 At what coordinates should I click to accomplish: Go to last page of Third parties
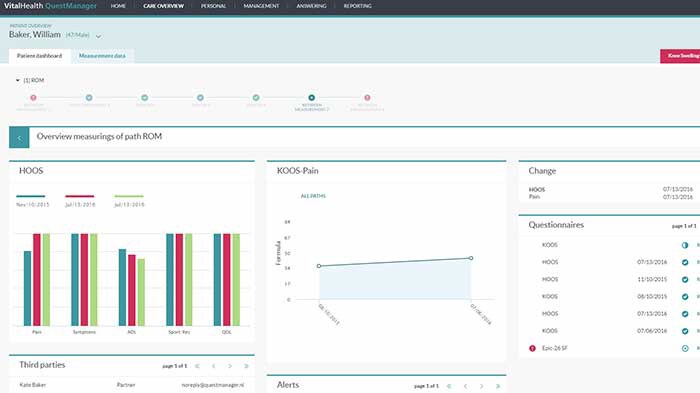pos(246,366)
